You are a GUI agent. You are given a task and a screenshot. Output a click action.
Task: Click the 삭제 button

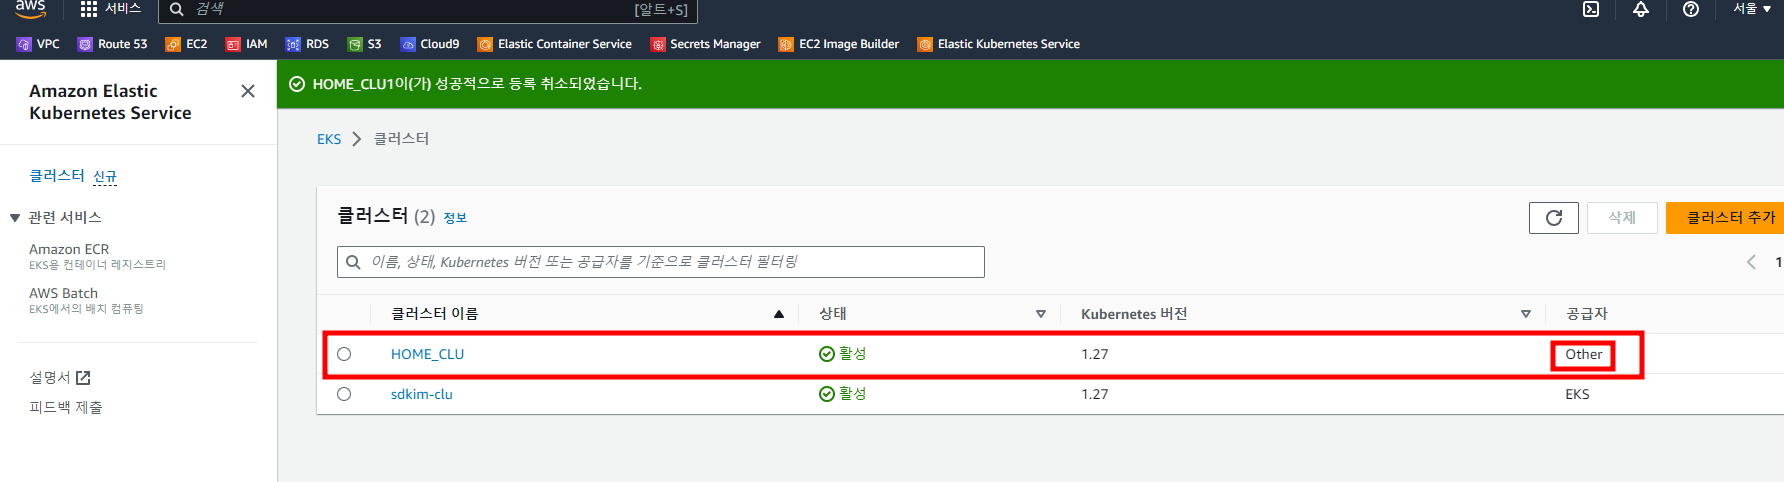tap(1622, 218)
